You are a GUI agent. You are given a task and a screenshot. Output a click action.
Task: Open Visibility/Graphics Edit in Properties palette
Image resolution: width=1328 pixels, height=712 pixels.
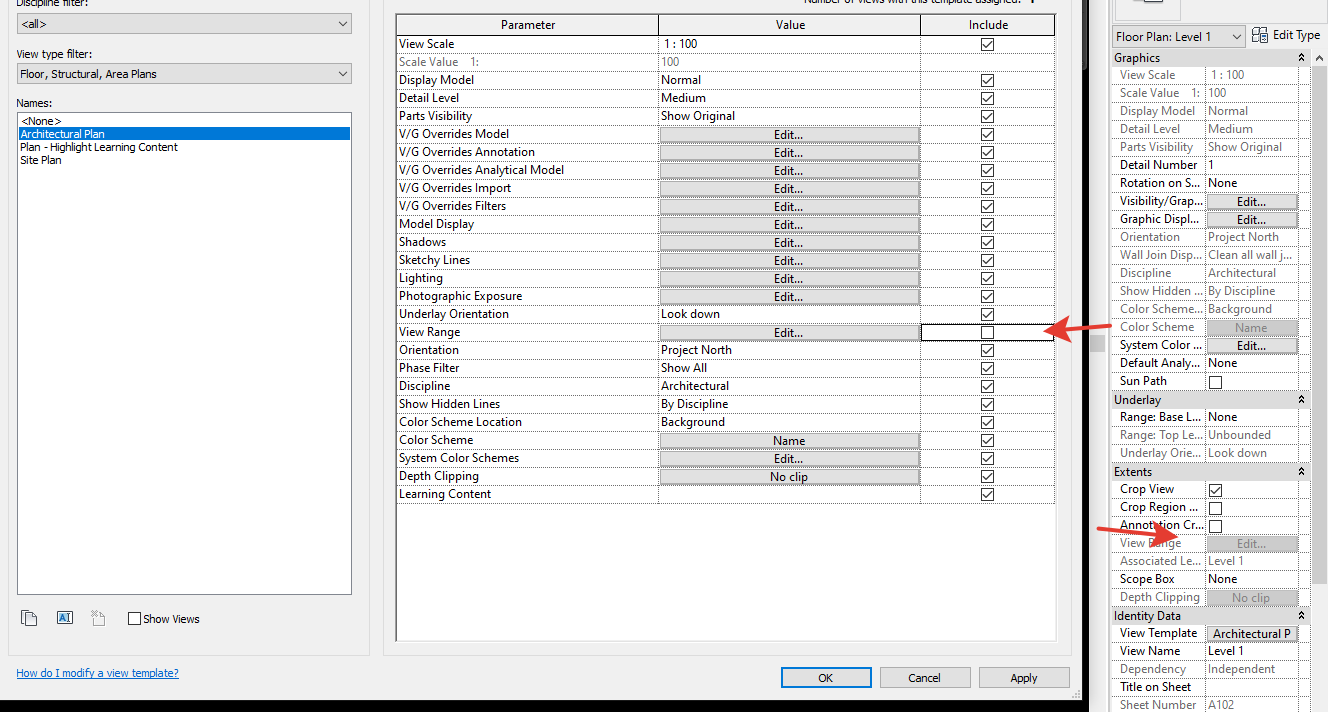1252,200
